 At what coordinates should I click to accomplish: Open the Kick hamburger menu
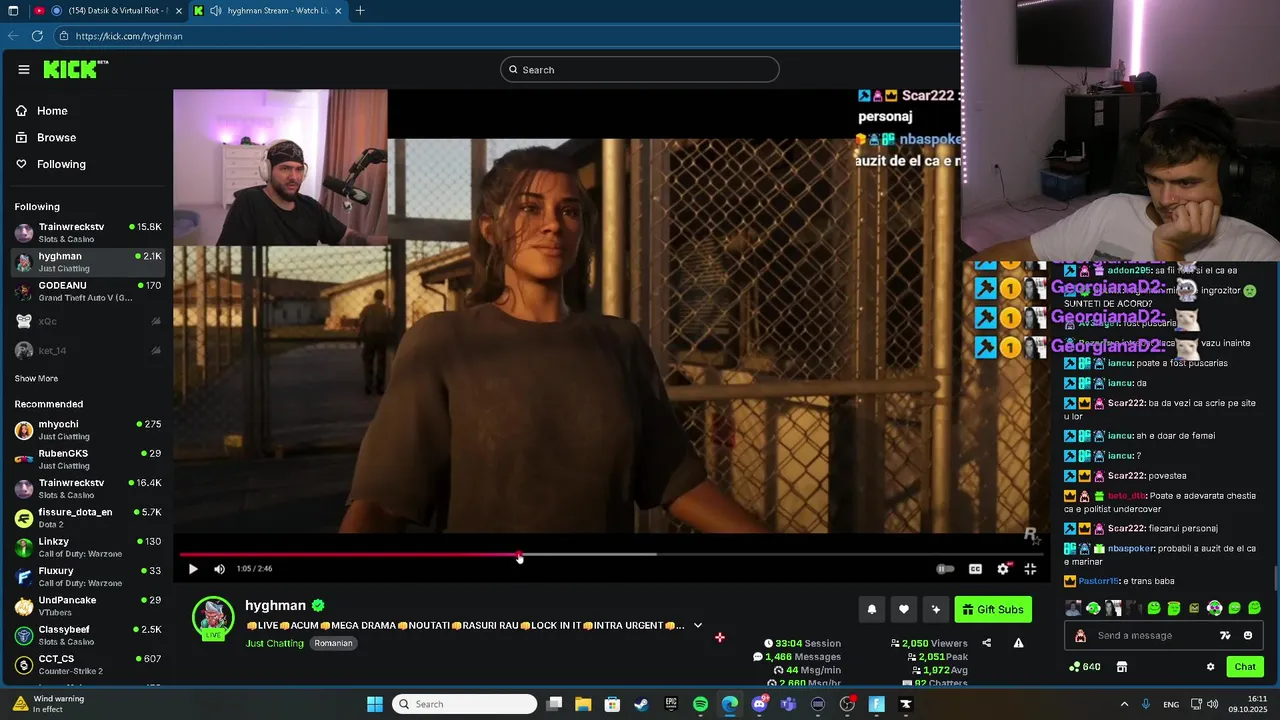click(24, 69)
